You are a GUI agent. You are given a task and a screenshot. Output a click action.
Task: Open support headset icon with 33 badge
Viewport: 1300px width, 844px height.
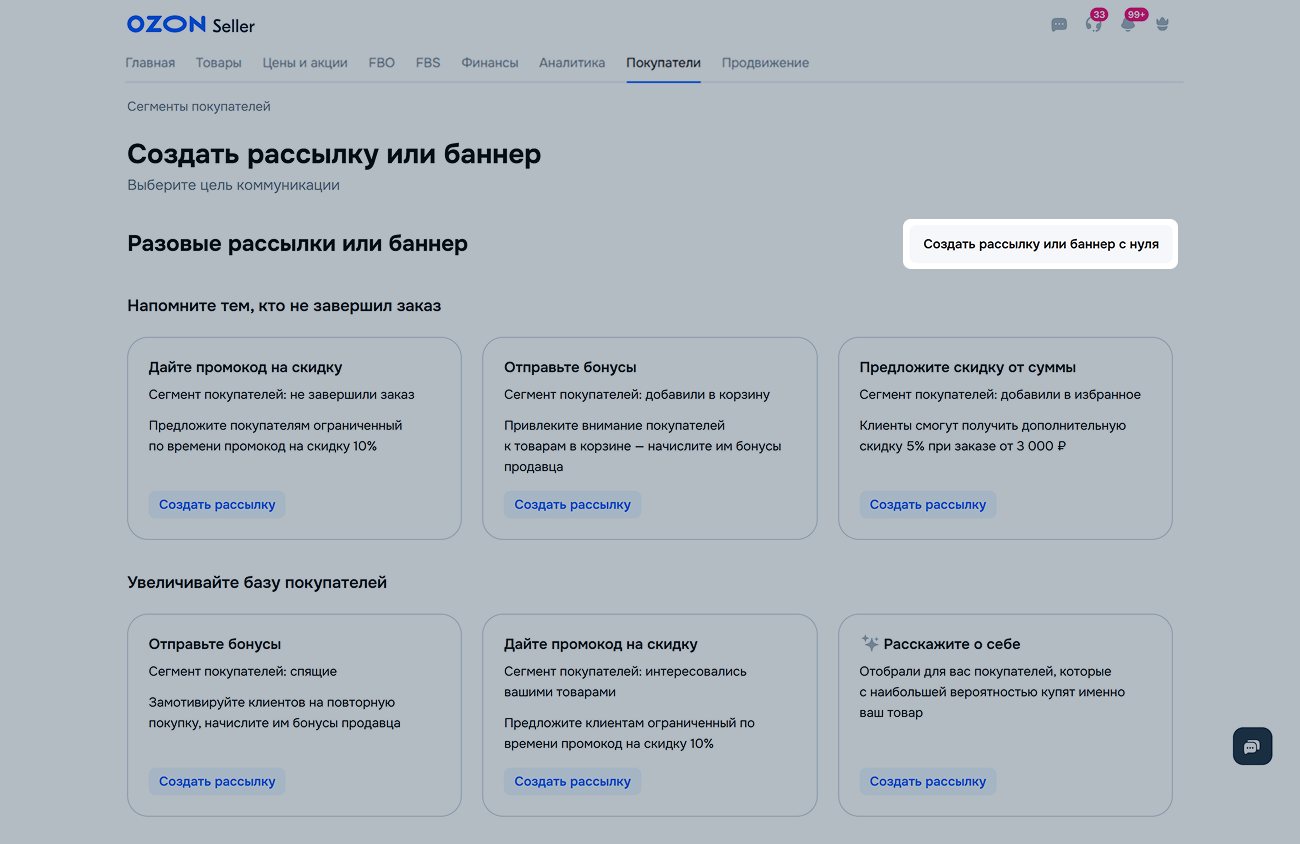[1093, 25]
